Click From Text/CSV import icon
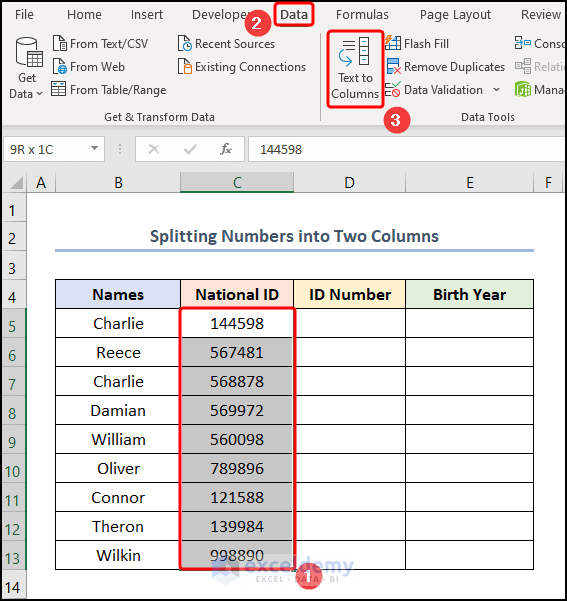Screen dimensions: 567x601 tap(60, 43)
